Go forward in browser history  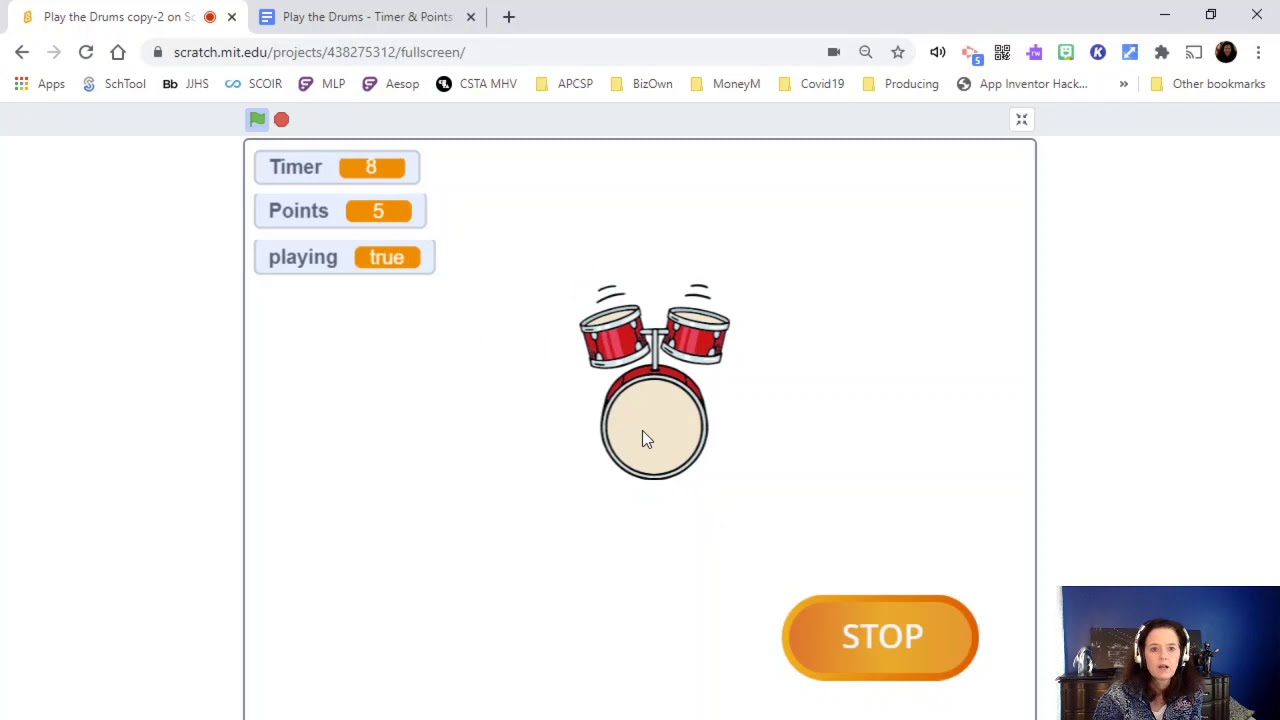click(x=54, y=52)
